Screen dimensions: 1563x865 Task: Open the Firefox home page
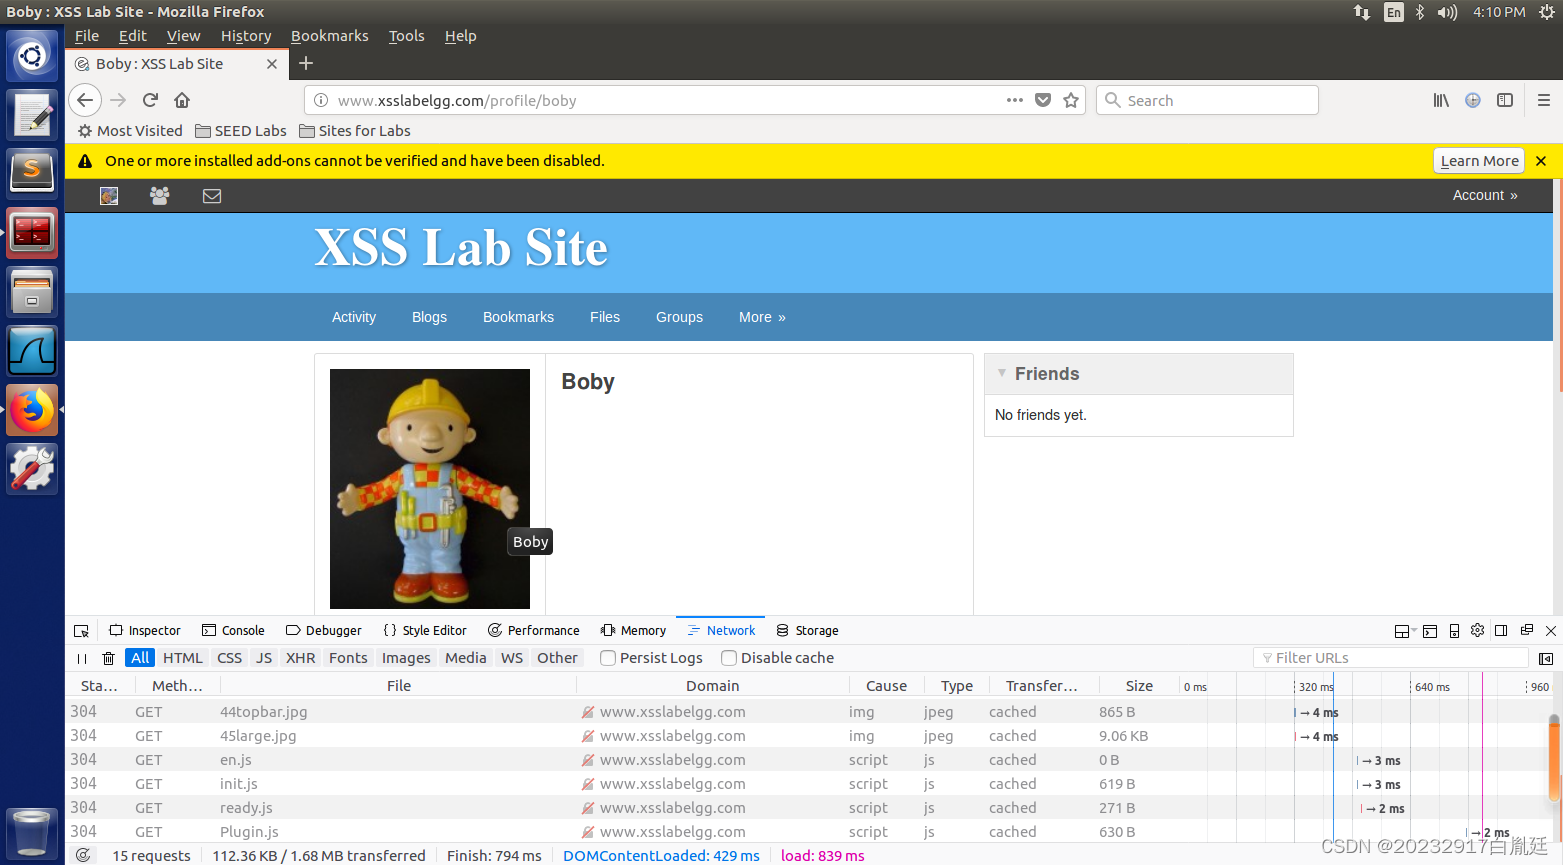click(182, 100)
